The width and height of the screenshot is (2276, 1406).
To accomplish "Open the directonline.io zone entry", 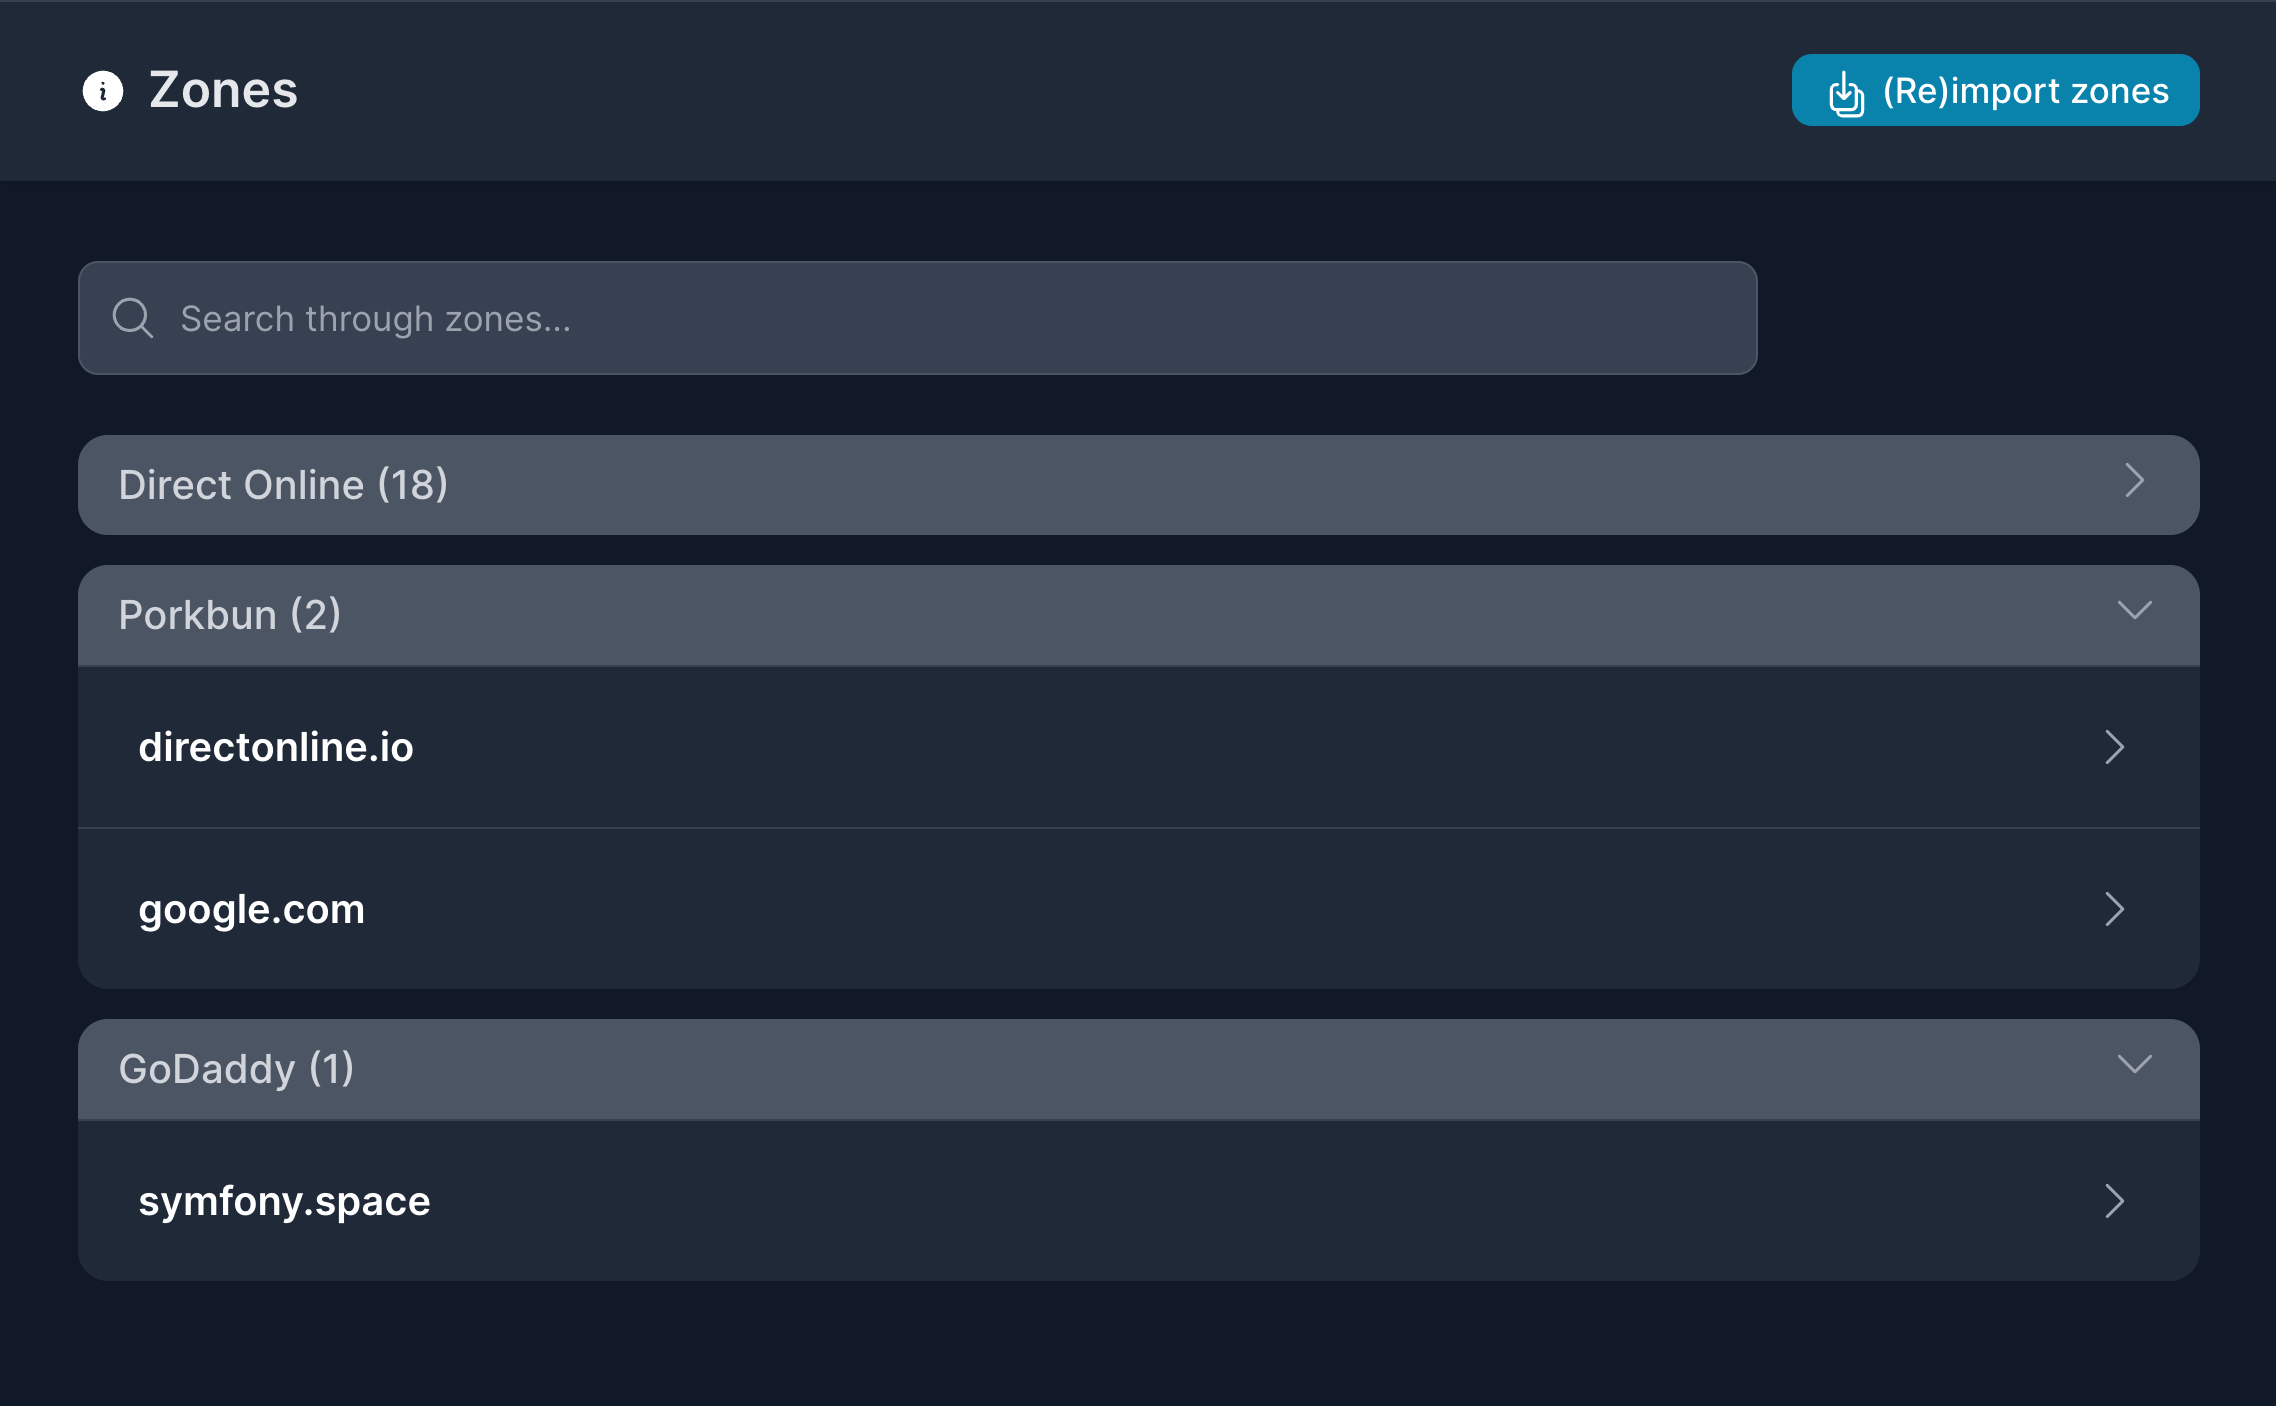I will click(x=277, y=747).
